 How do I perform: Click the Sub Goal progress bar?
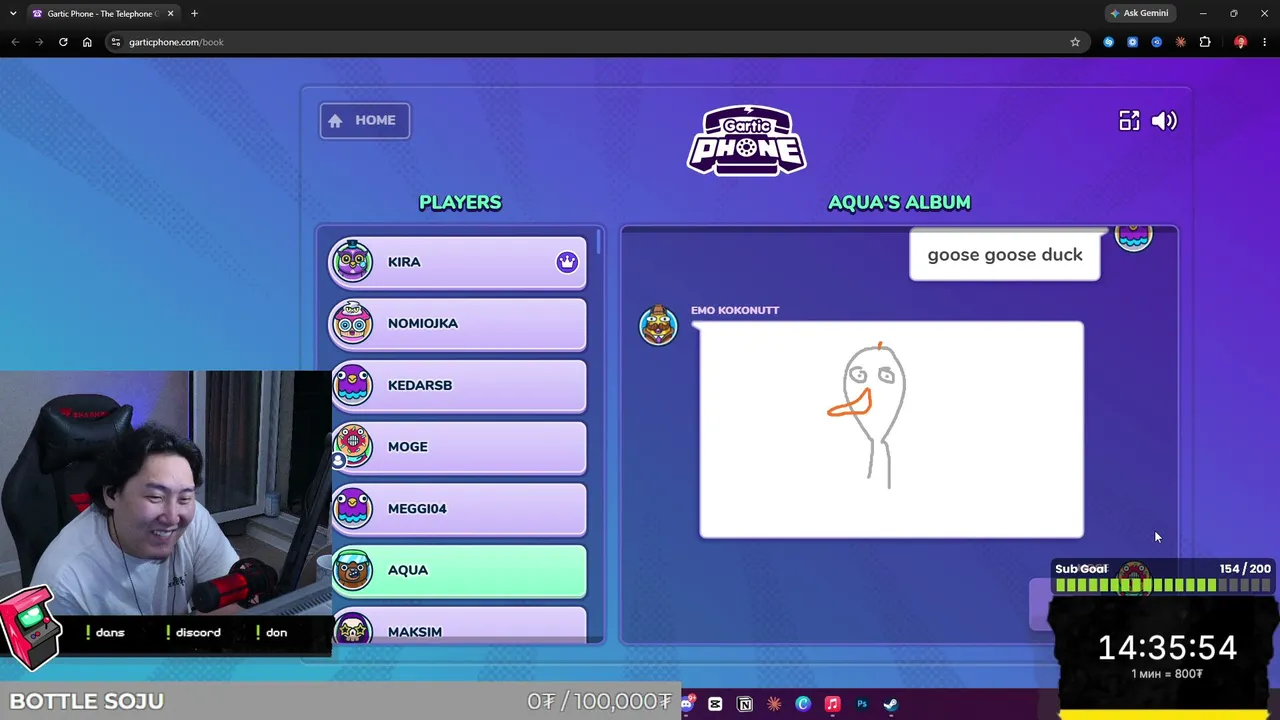(1163, 586)
